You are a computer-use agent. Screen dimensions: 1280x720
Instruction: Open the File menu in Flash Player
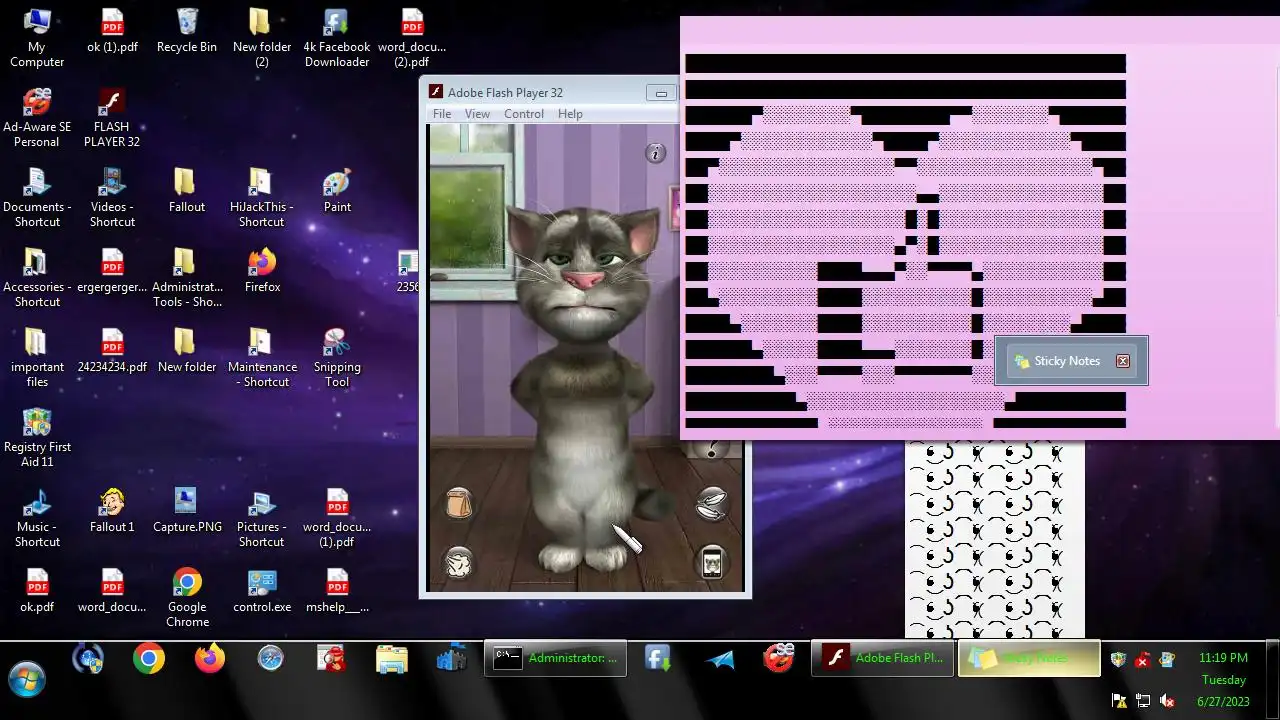[x=441, y=114]
